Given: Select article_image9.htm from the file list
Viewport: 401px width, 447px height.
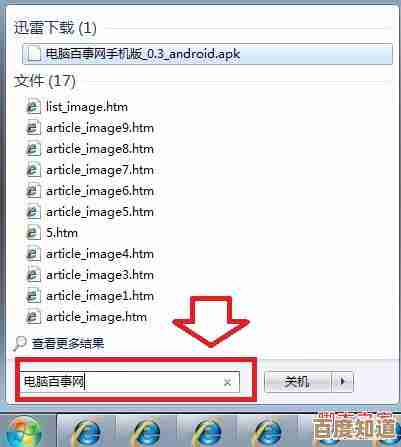Looking at the screenshot, I should pyautogui.click(x=100, y=128).
